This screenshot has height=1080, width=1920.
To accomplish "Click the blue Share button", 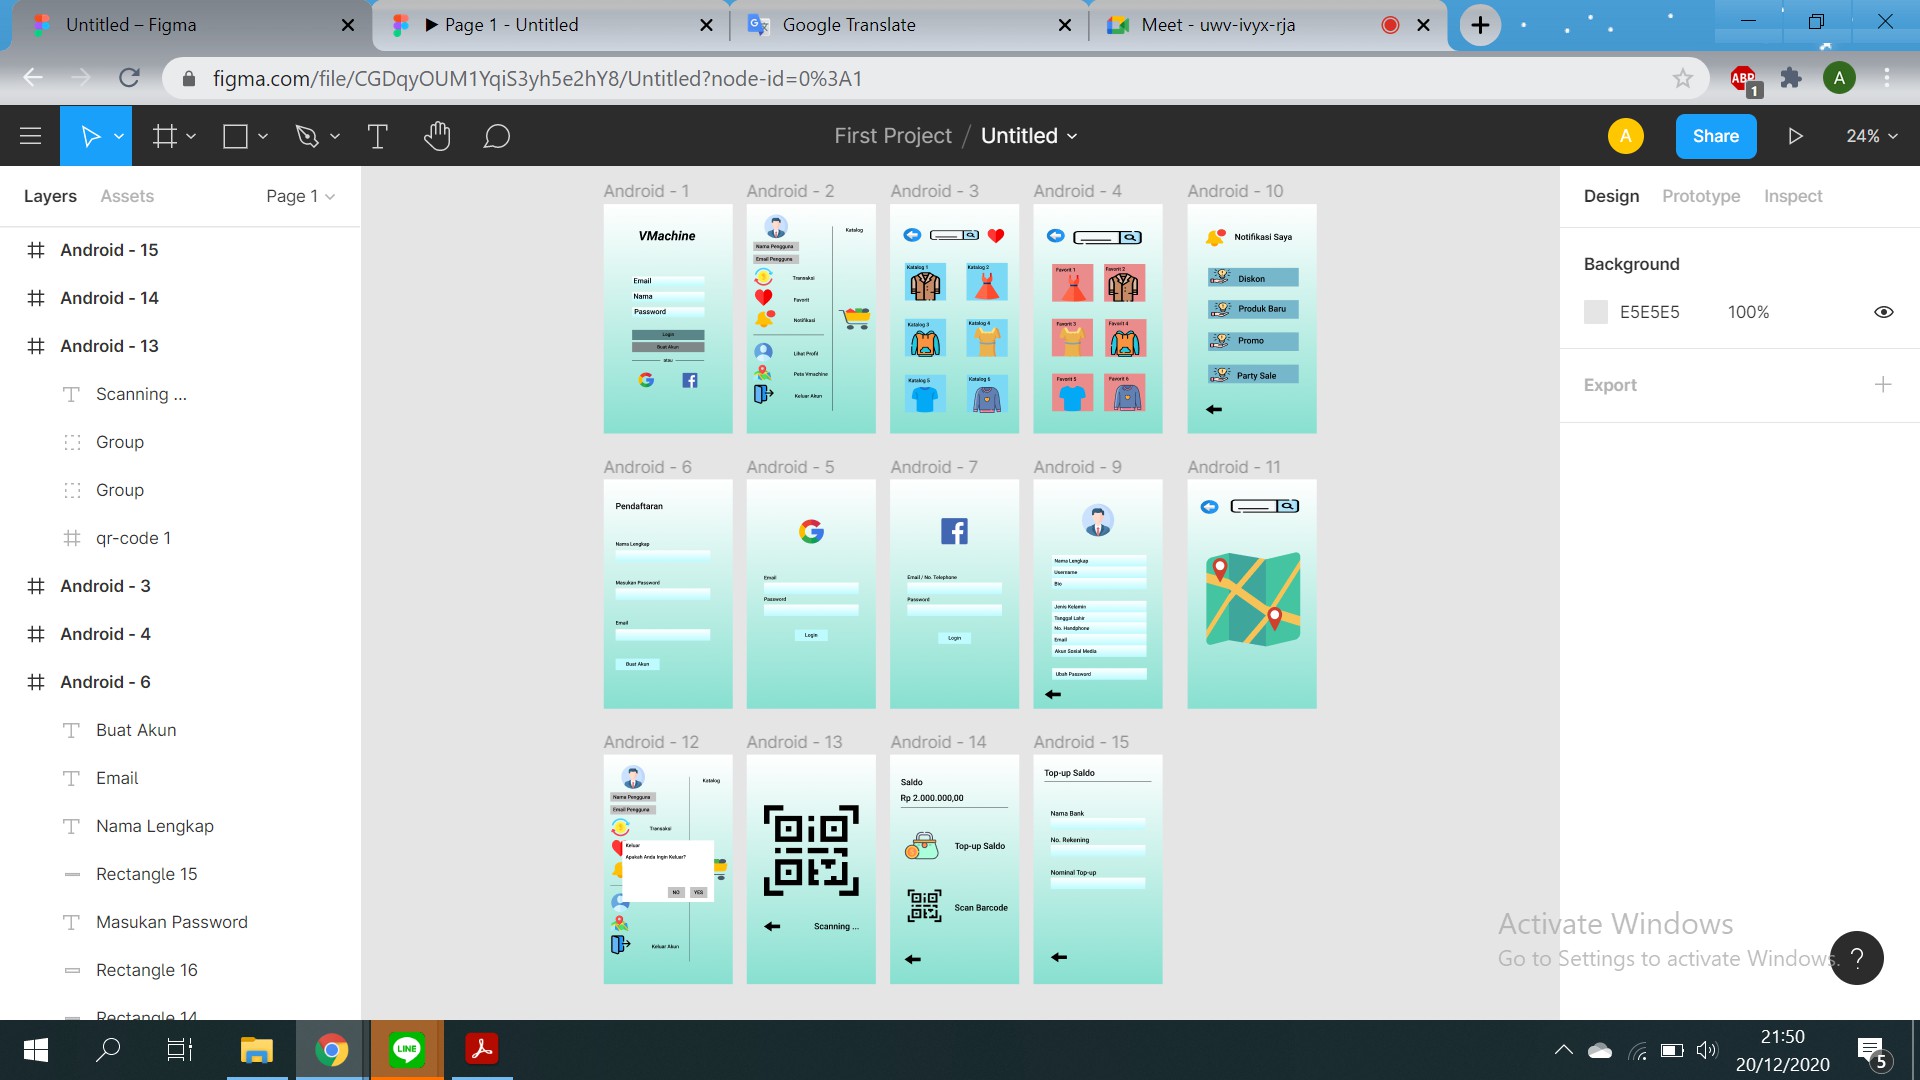I will coord(1715,136).
